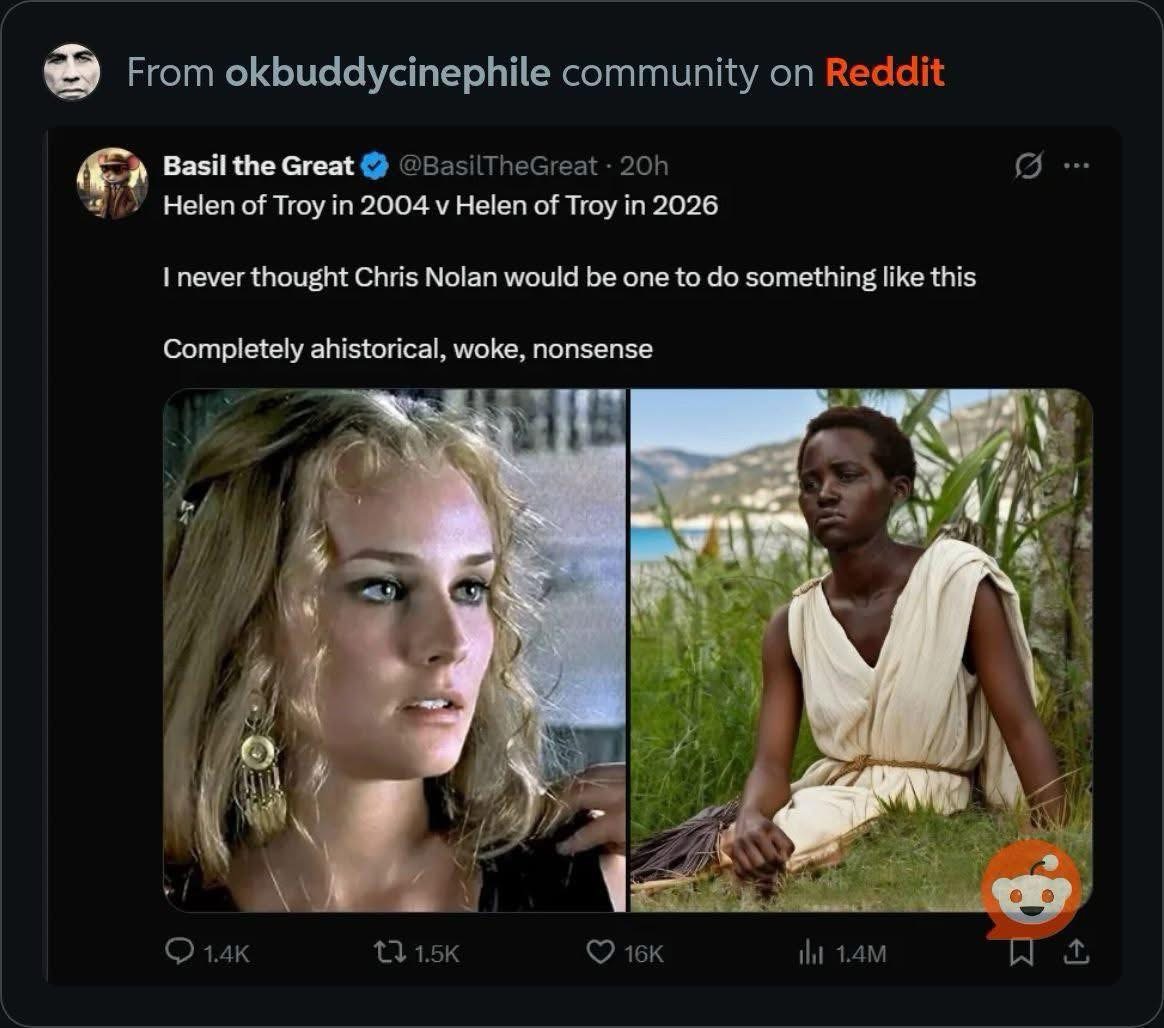This screenshot has height=1028, width=1164.
Task: Click the share upload arrow icon
Action: click(1076, 952)
